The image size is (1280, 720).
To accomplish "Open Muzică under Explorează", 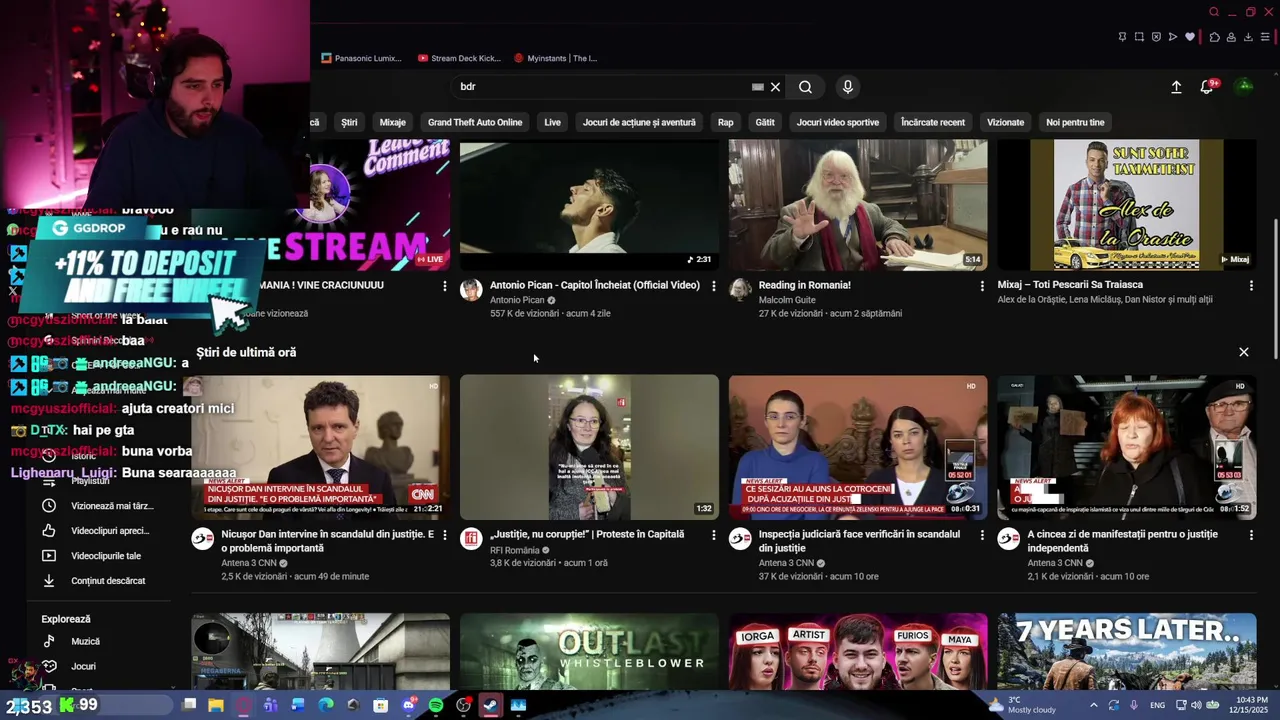I will [70, 641].
